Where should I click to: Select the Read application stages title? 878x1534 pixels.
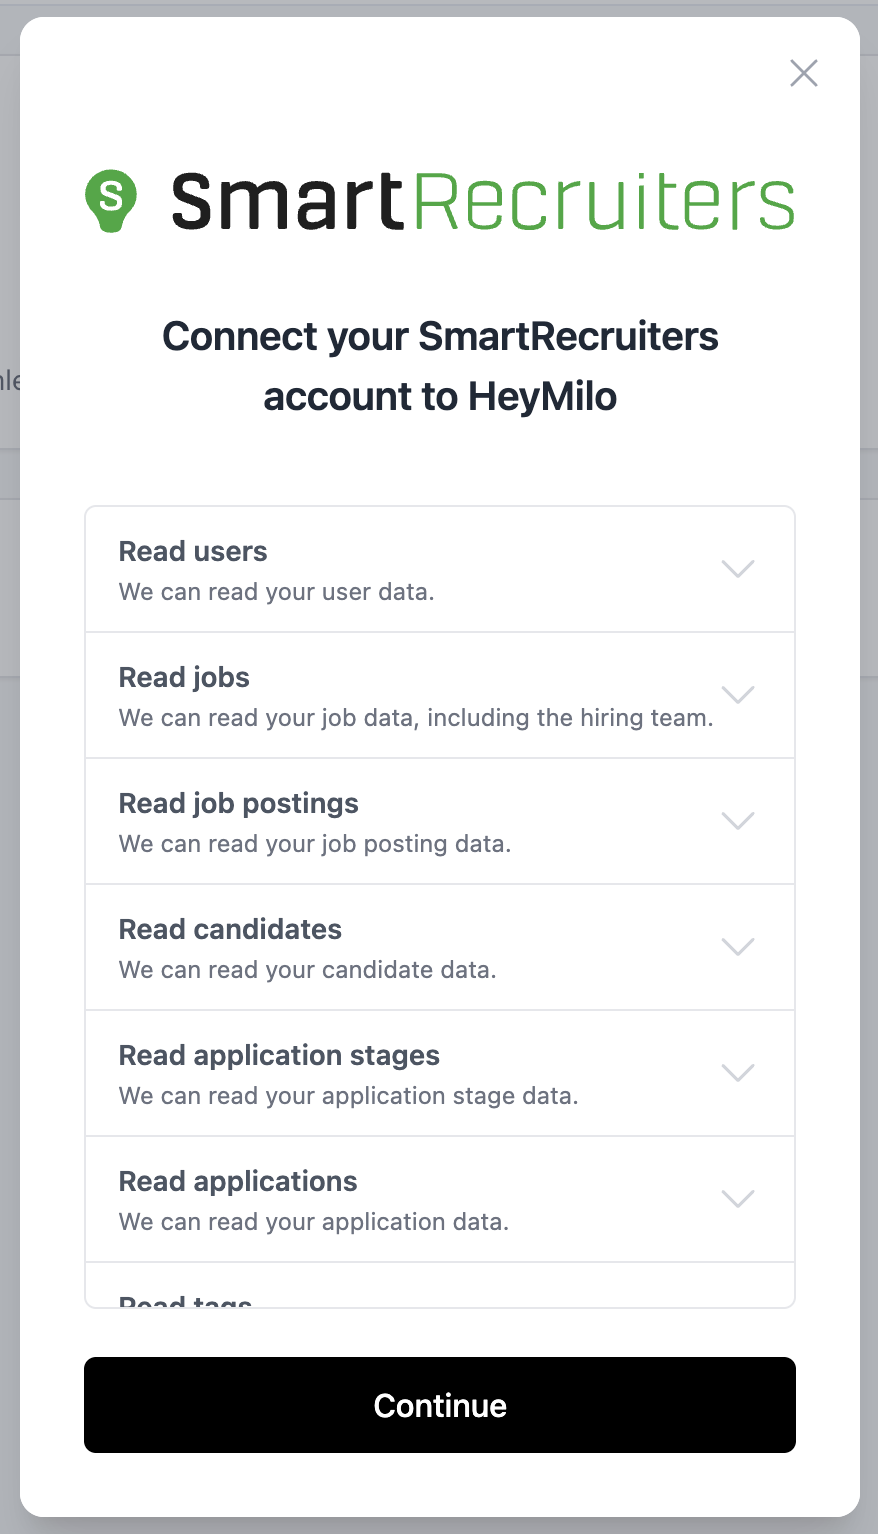point(279,1055)
